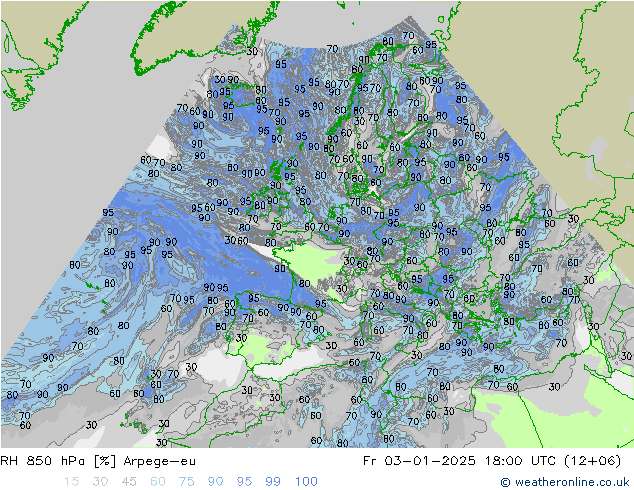634x490 pixels.
Task: Click the 'Fr 03-01-2025 18:00 UTC (12+06)' timestamp
Action: coord(492,461)
